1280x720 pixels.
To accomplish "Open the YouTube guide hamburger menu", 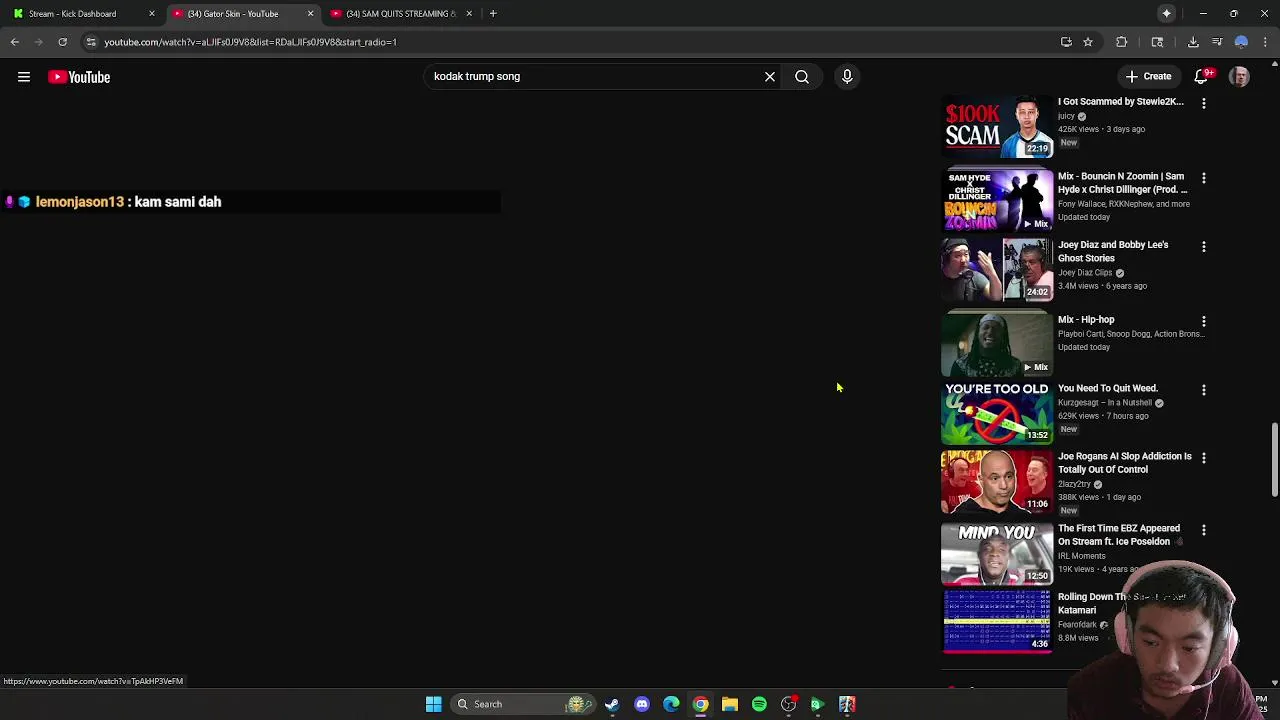I will 24,77.
